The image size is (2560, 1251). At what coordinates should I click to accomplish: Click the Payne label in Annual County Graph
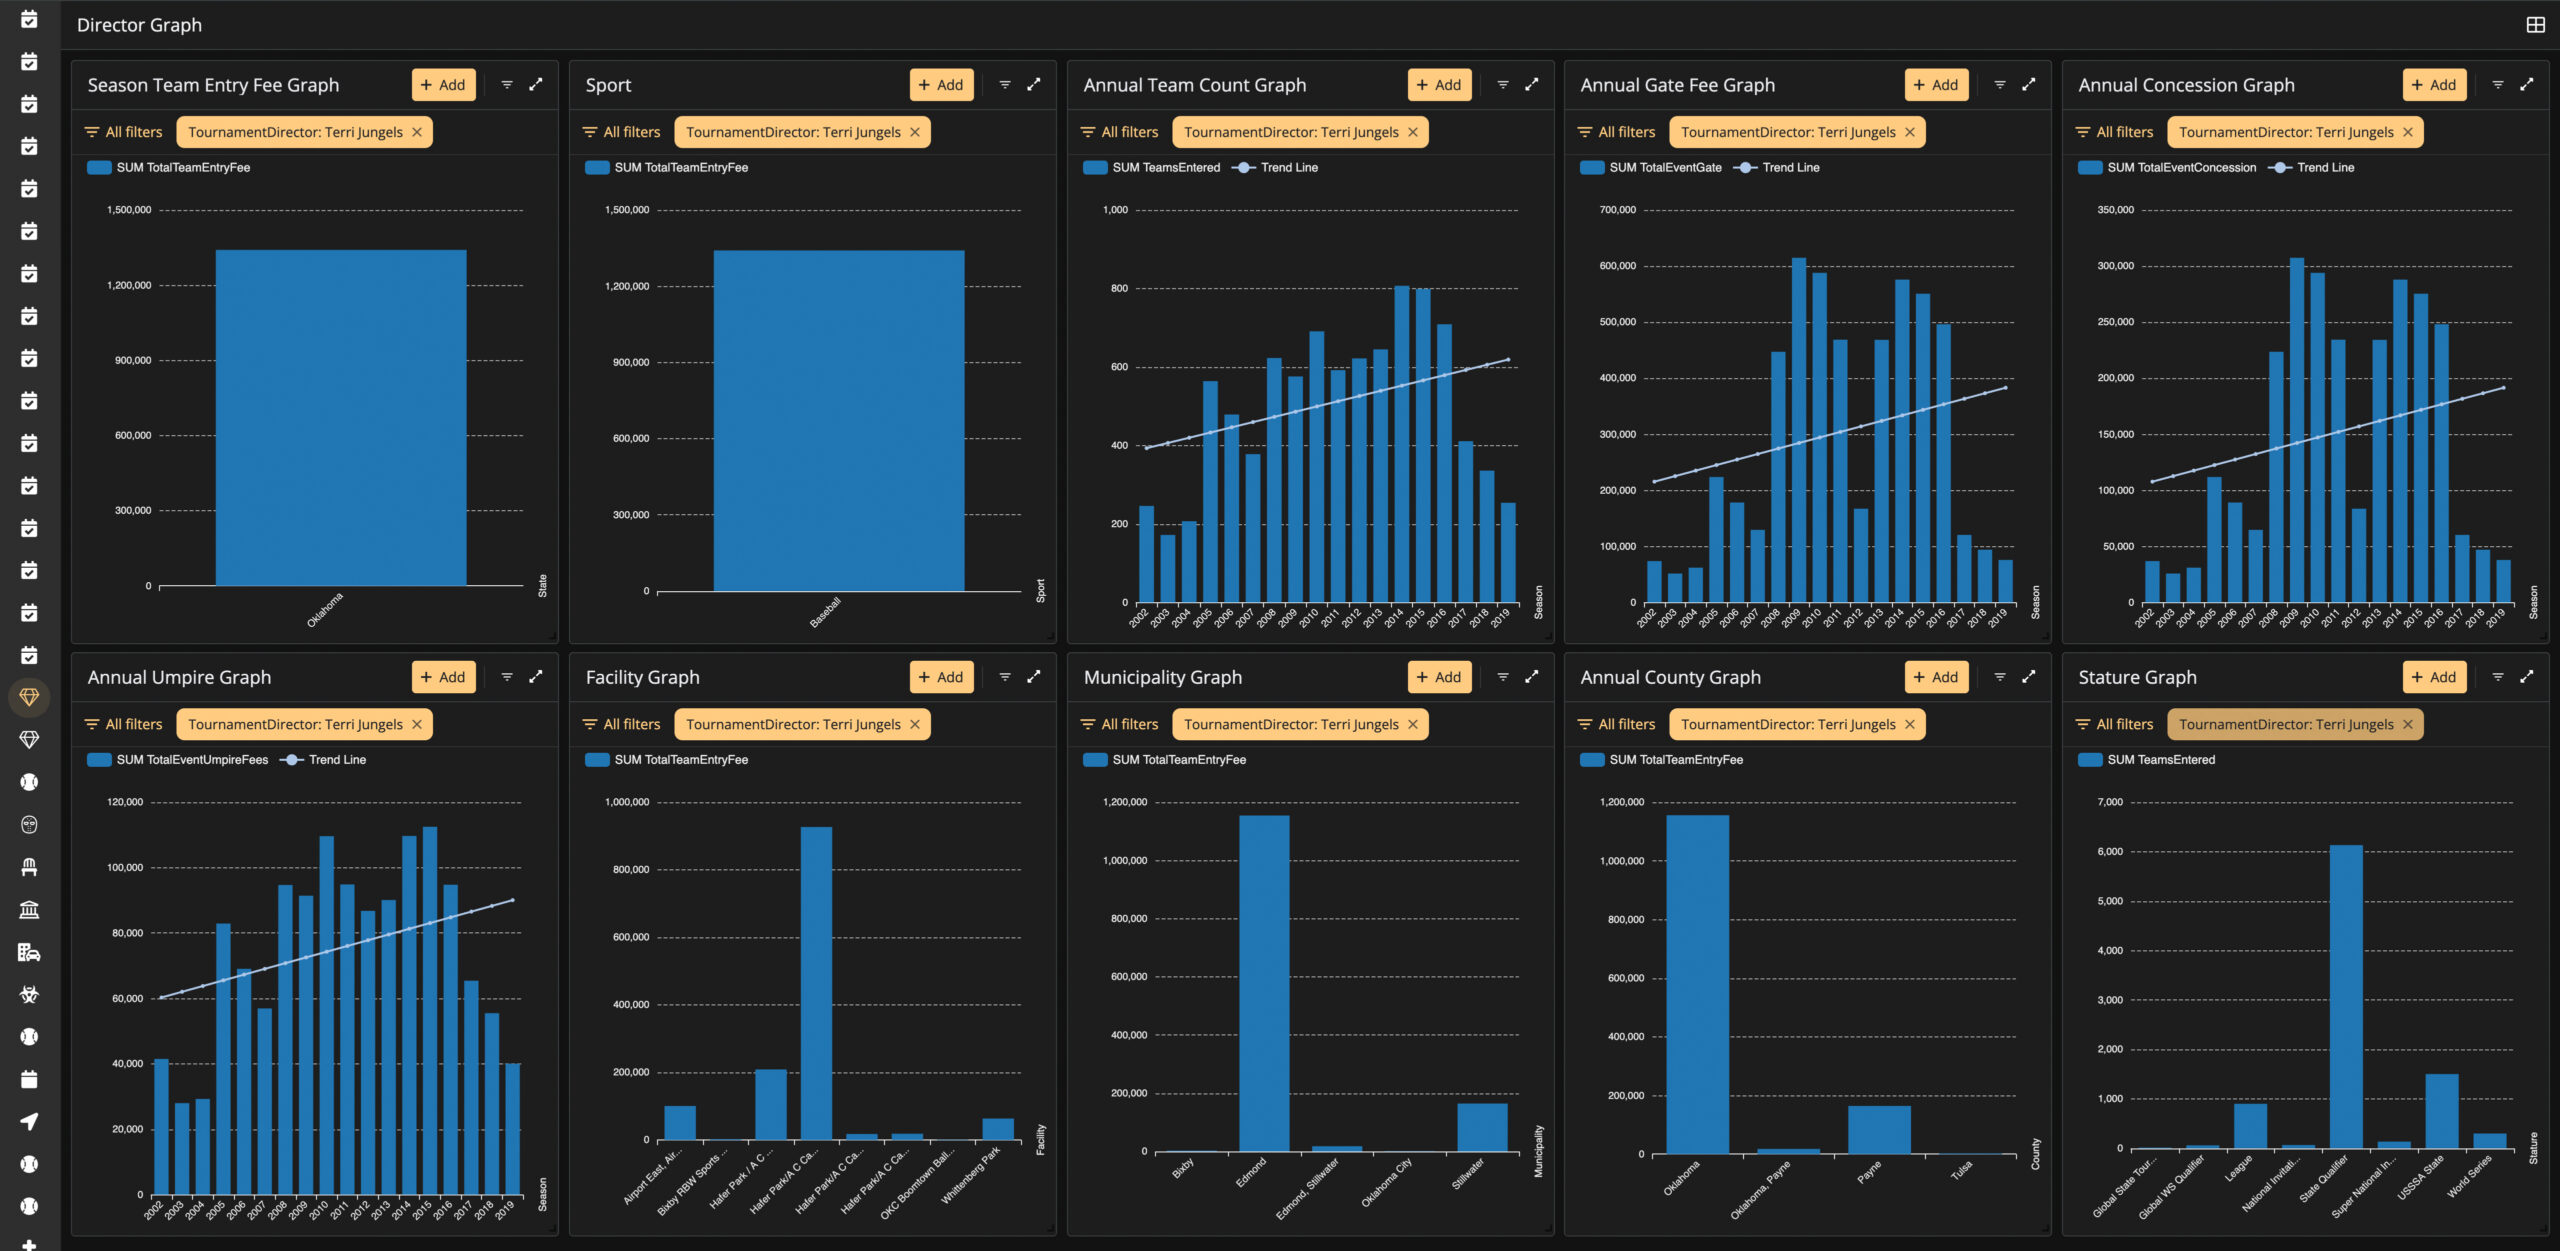(x=1869, y=1172)
